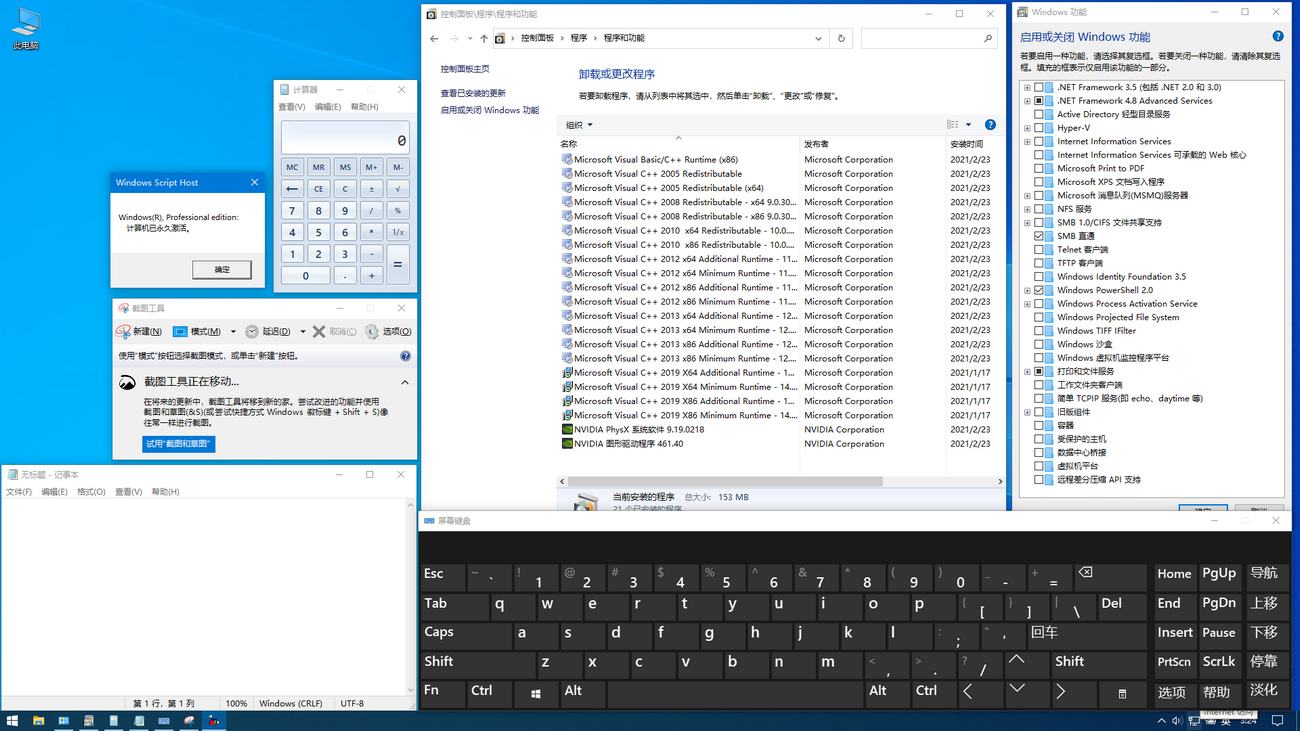The image size is (1300, 731).
Task: Open 查看已安装的更新 link
Action: (473, 93)
